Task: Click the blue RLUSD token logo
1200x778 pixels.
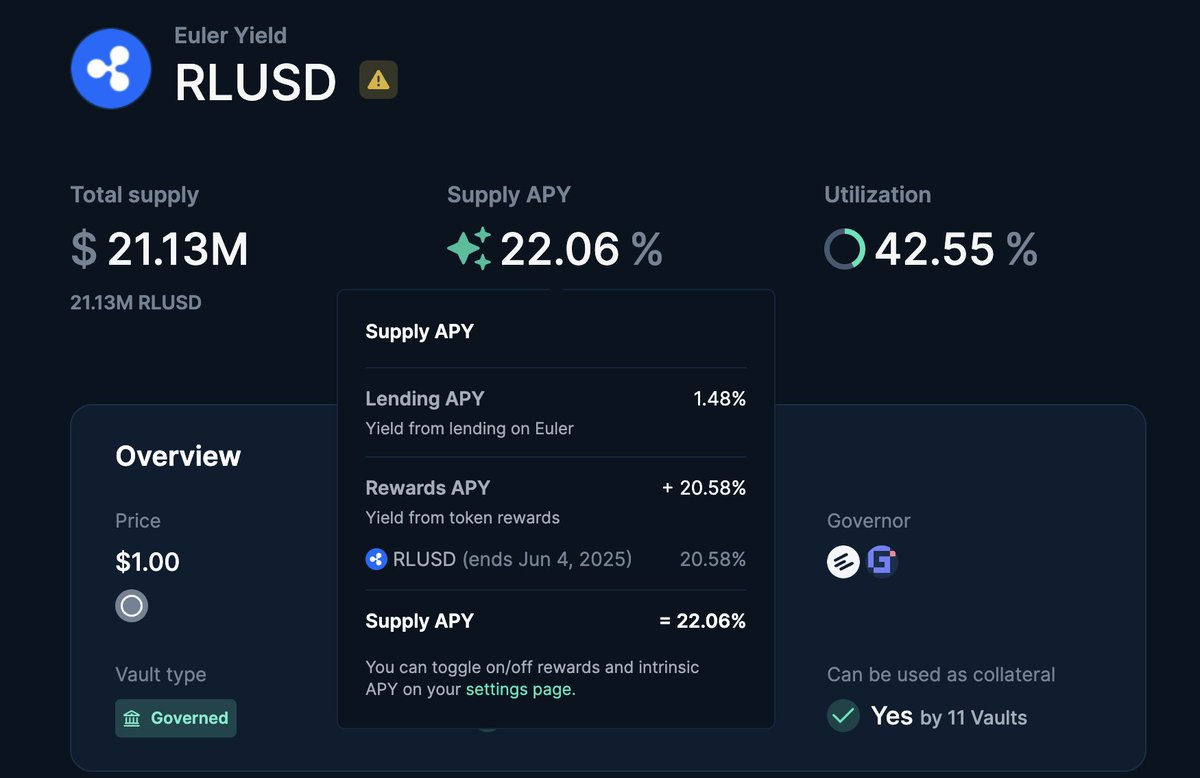Action: pyautogui.click(x=111, y=68)
